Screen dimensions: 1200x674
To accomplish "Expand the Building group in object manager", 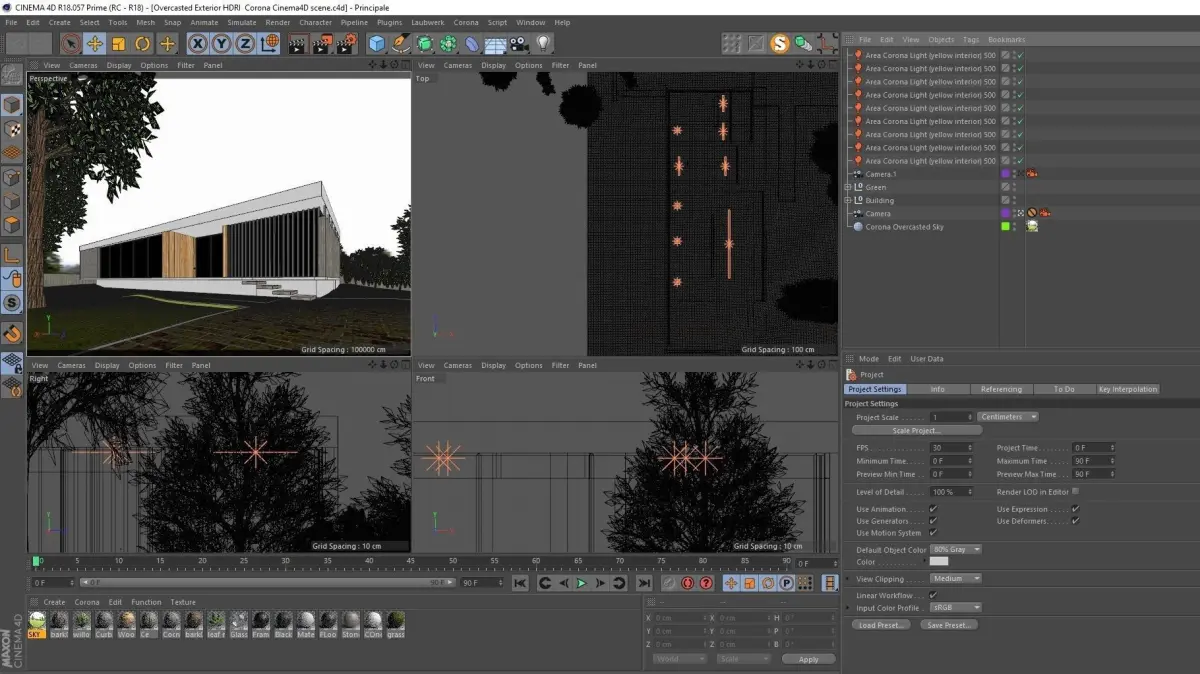I will [x=848, y=200].
